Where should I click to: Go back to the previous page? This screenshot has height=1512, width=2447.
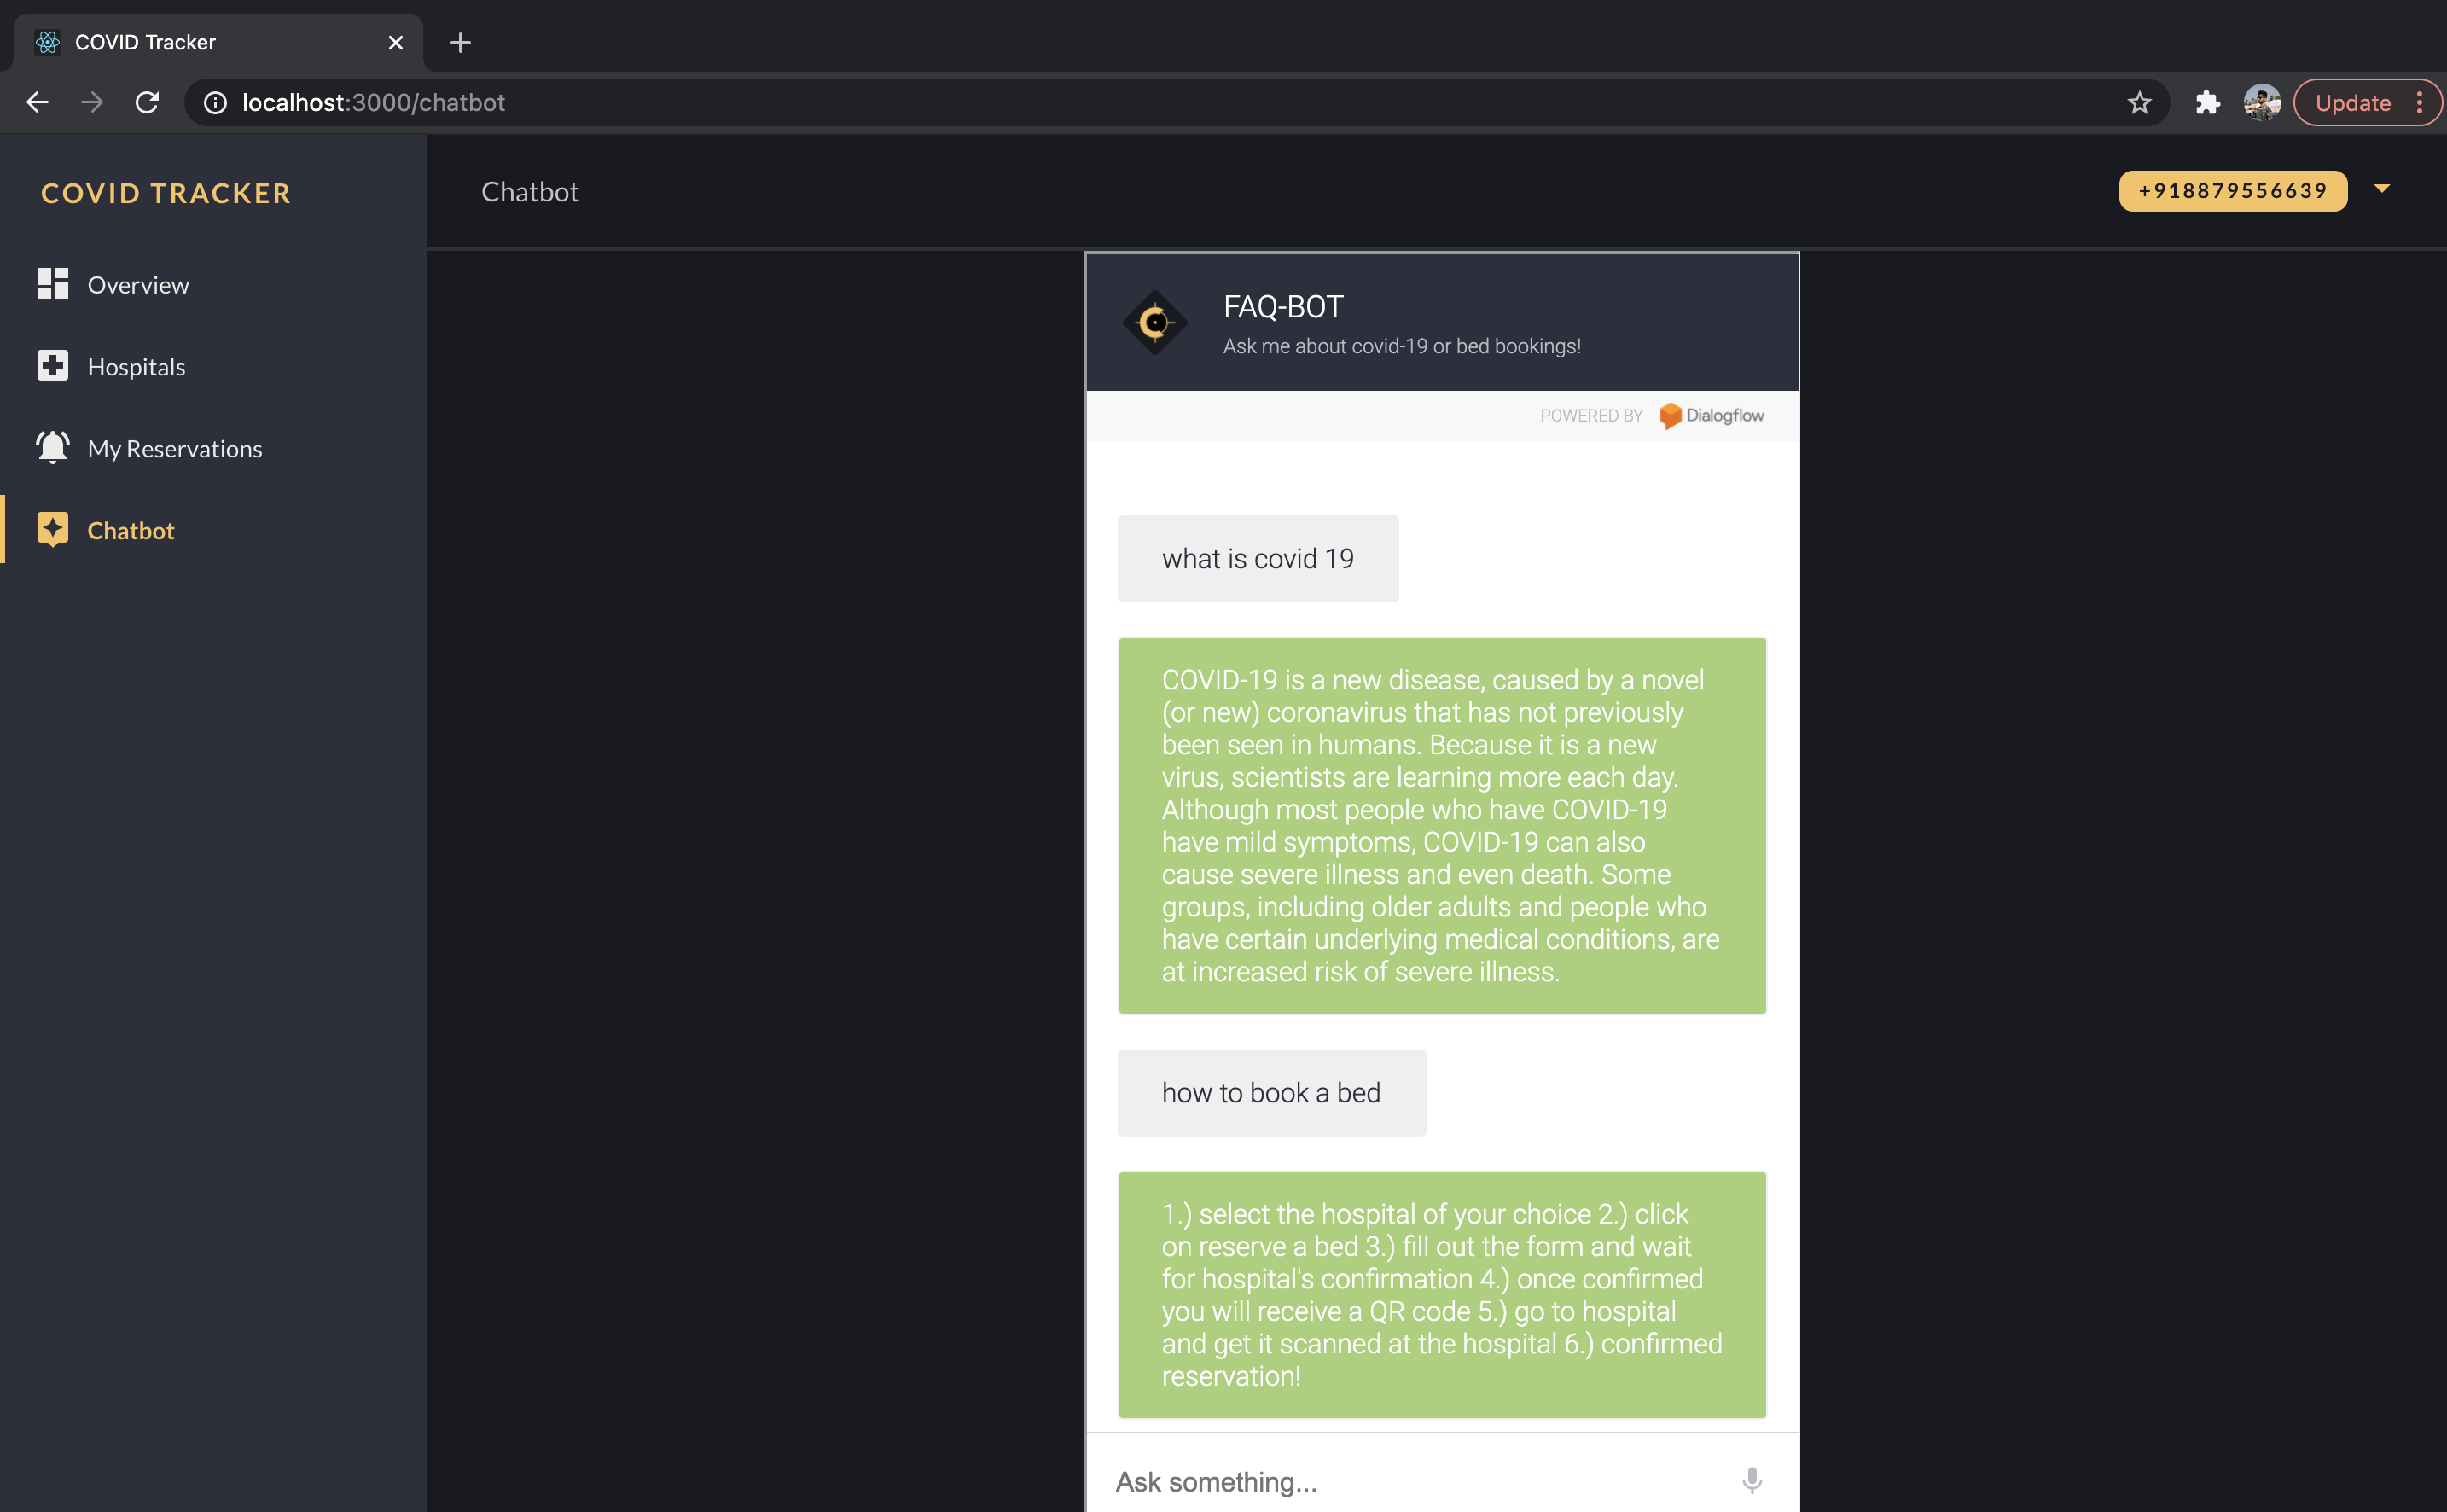click(37, 103)
